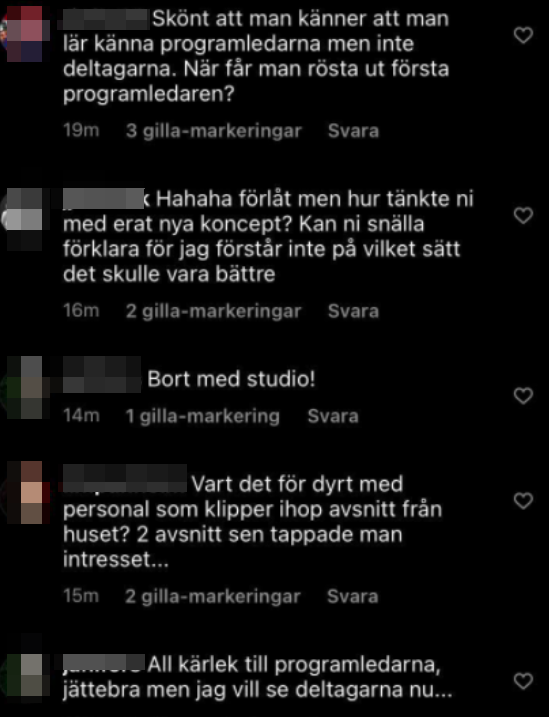Open username before 'Bort med studio!'
This screenshot has height=717, width=549.
[102, 375]
